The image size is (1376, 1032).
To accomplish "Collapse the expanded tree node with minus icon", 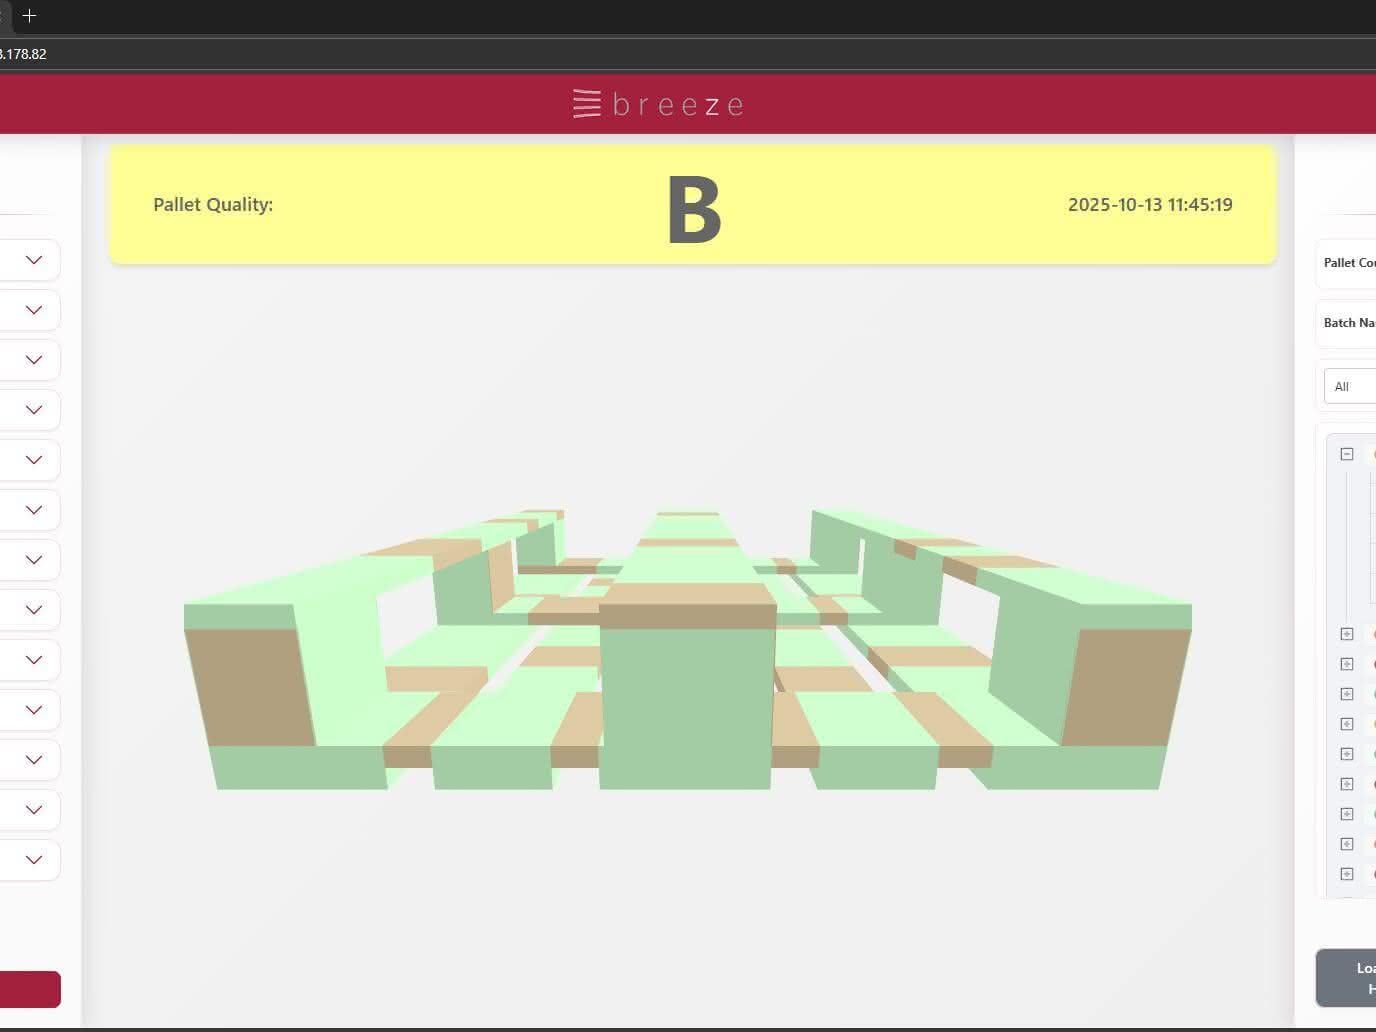I will [1347, 454].
